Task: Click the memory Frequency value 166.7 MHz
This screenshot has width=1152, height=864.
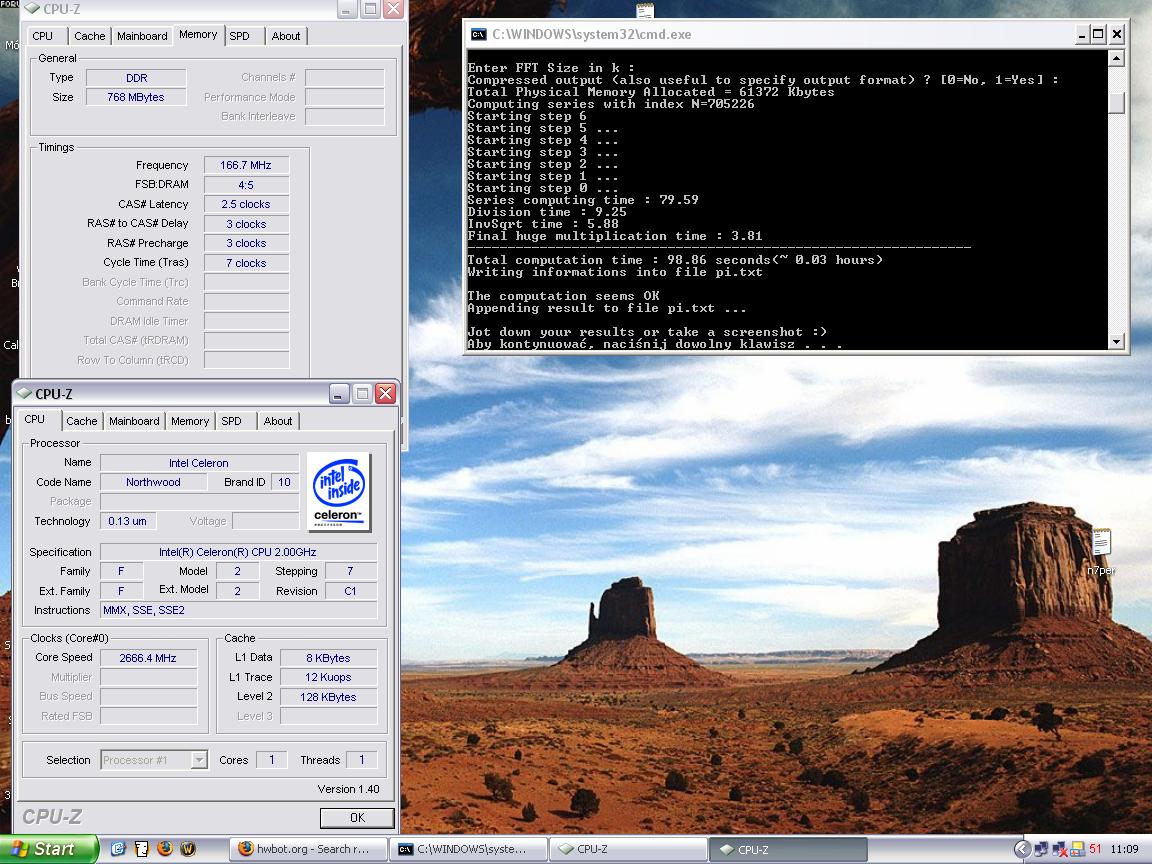Action: [x=246, y=165]
